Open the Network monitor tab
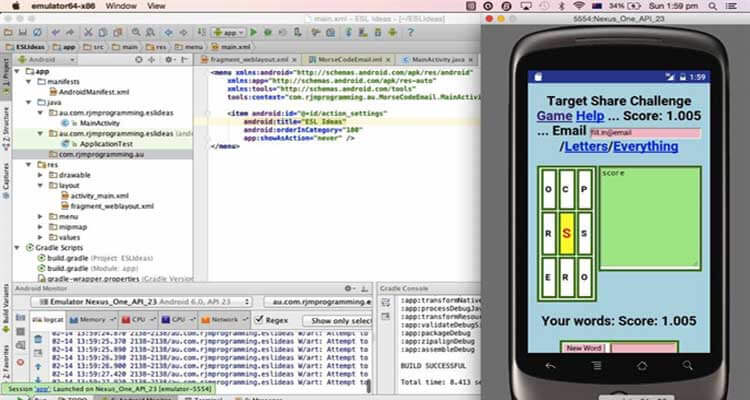The width and height of the screenshot is (750, 400). (224, 320)
